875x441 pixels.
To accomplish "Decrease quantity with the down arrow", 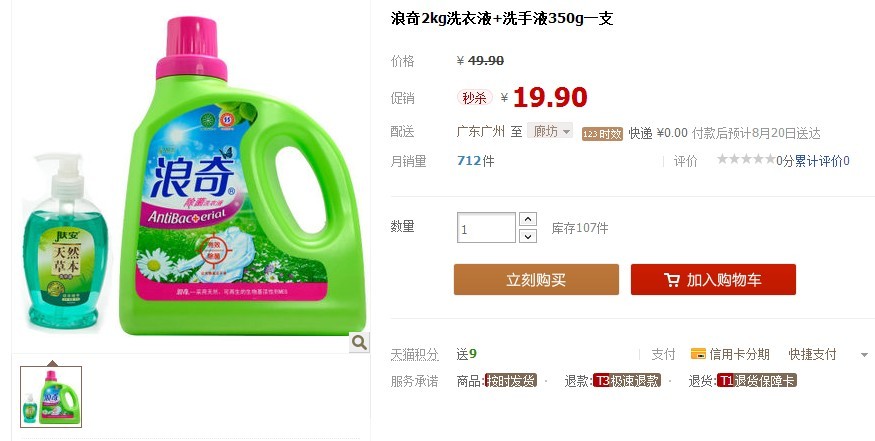I will [528, 236].
